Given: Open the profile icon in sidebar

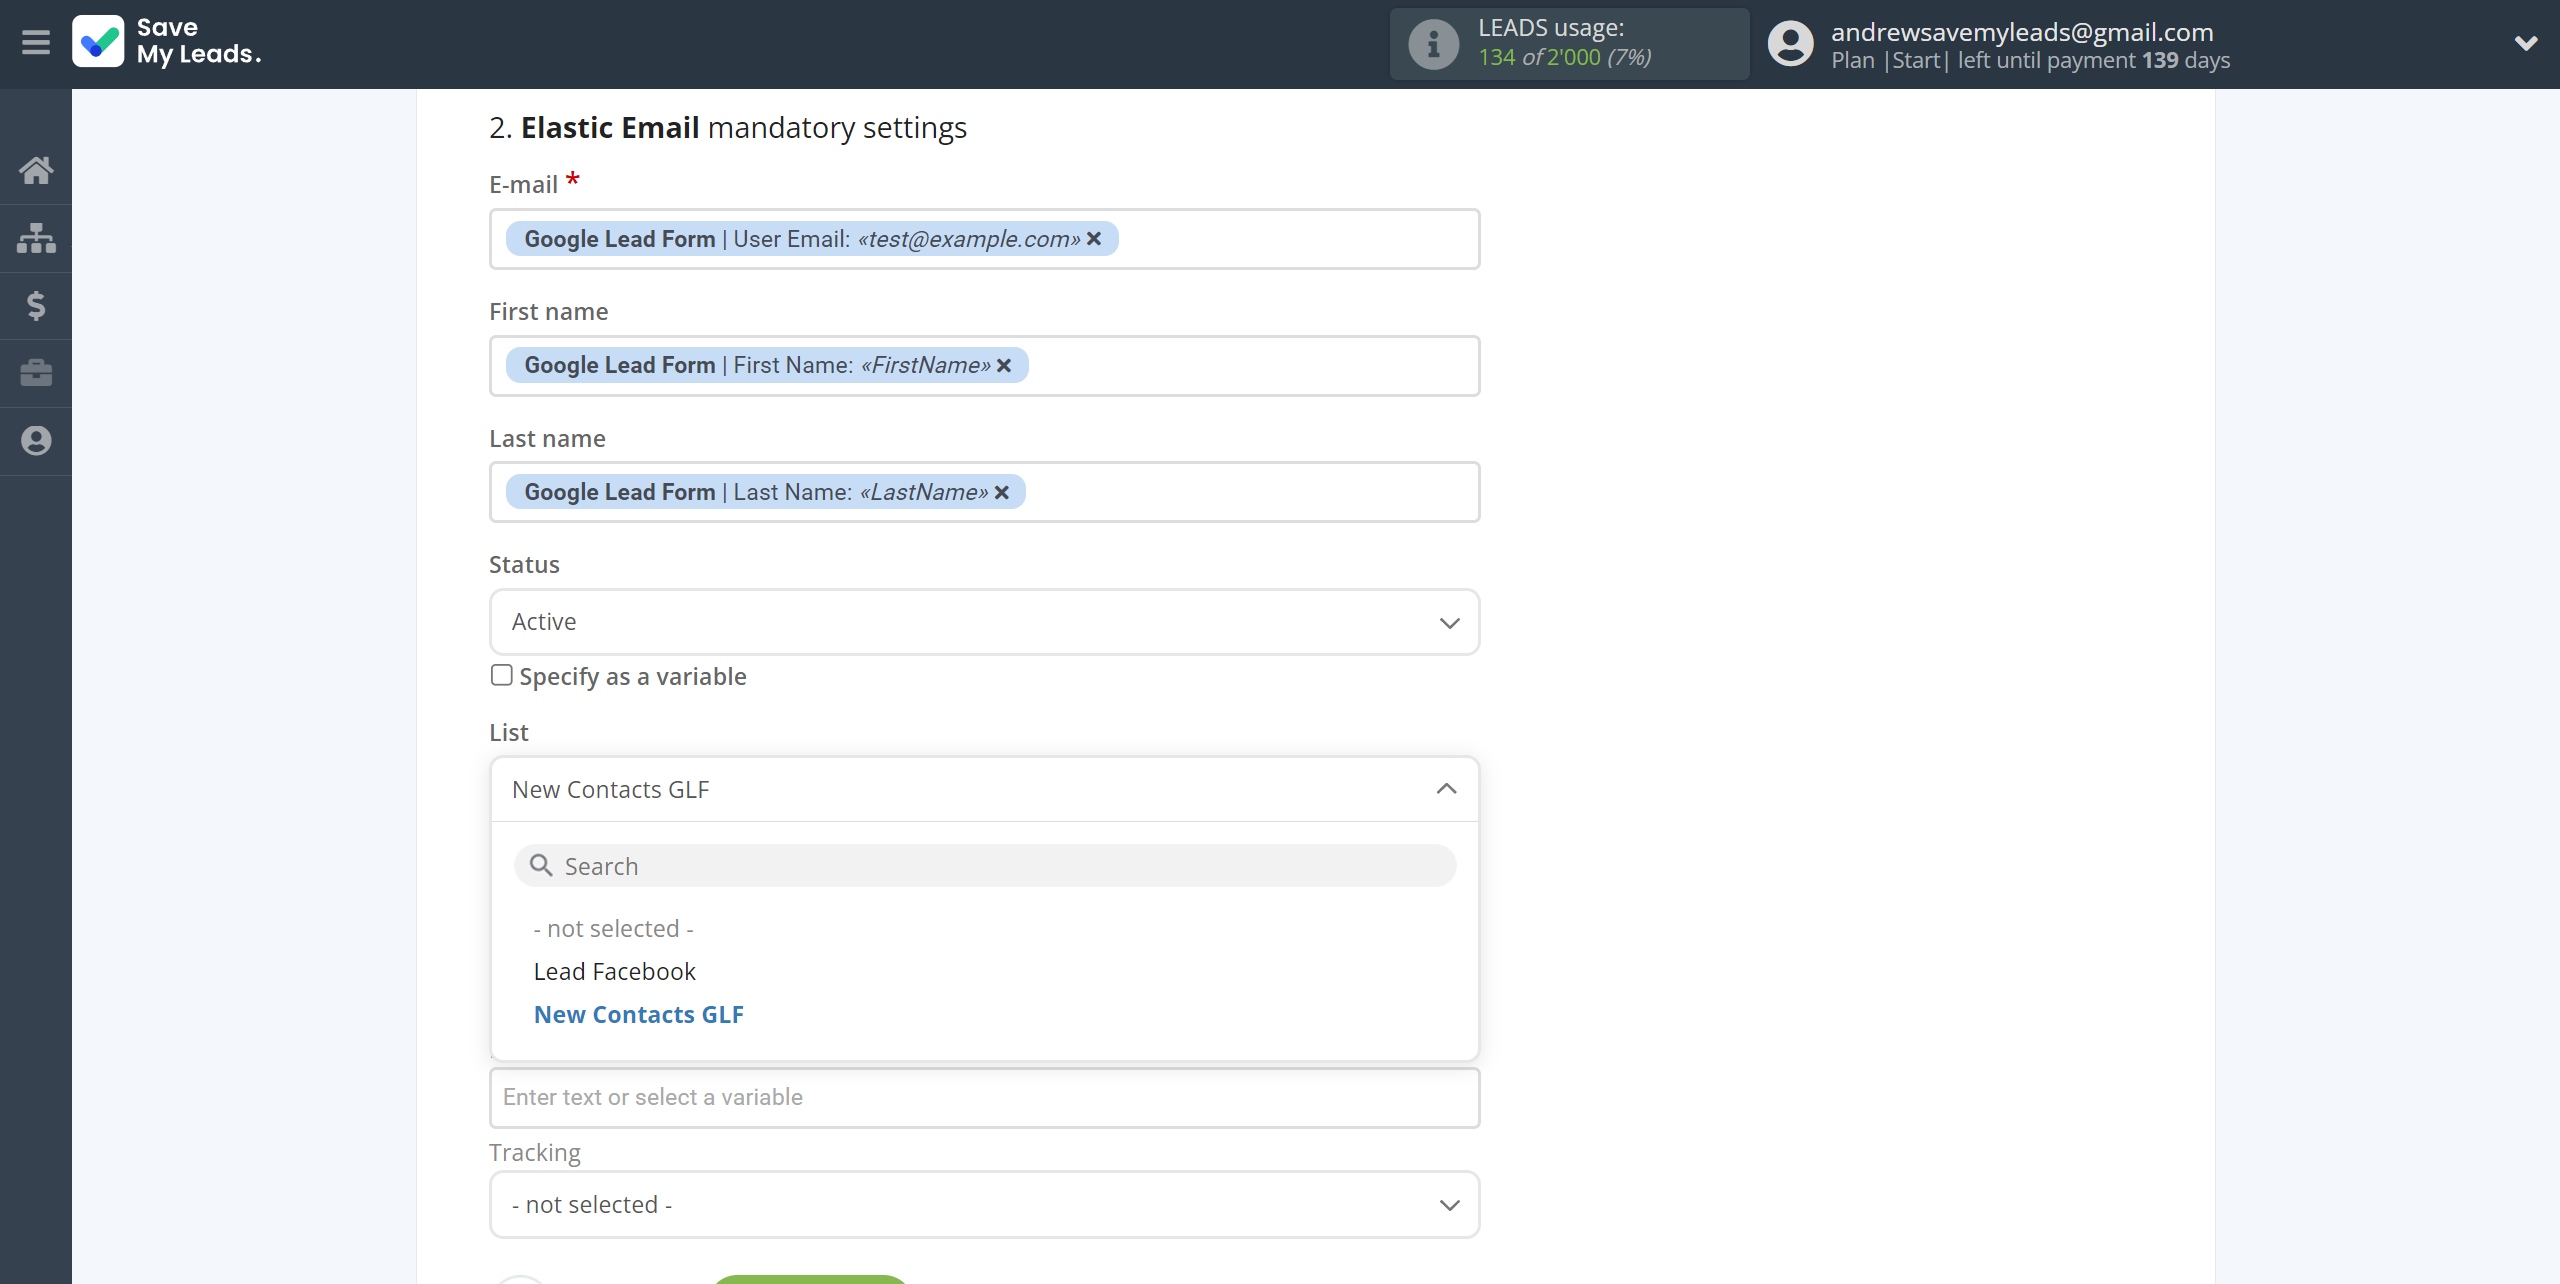Looking at the screenshot, I should pos(36,440).
